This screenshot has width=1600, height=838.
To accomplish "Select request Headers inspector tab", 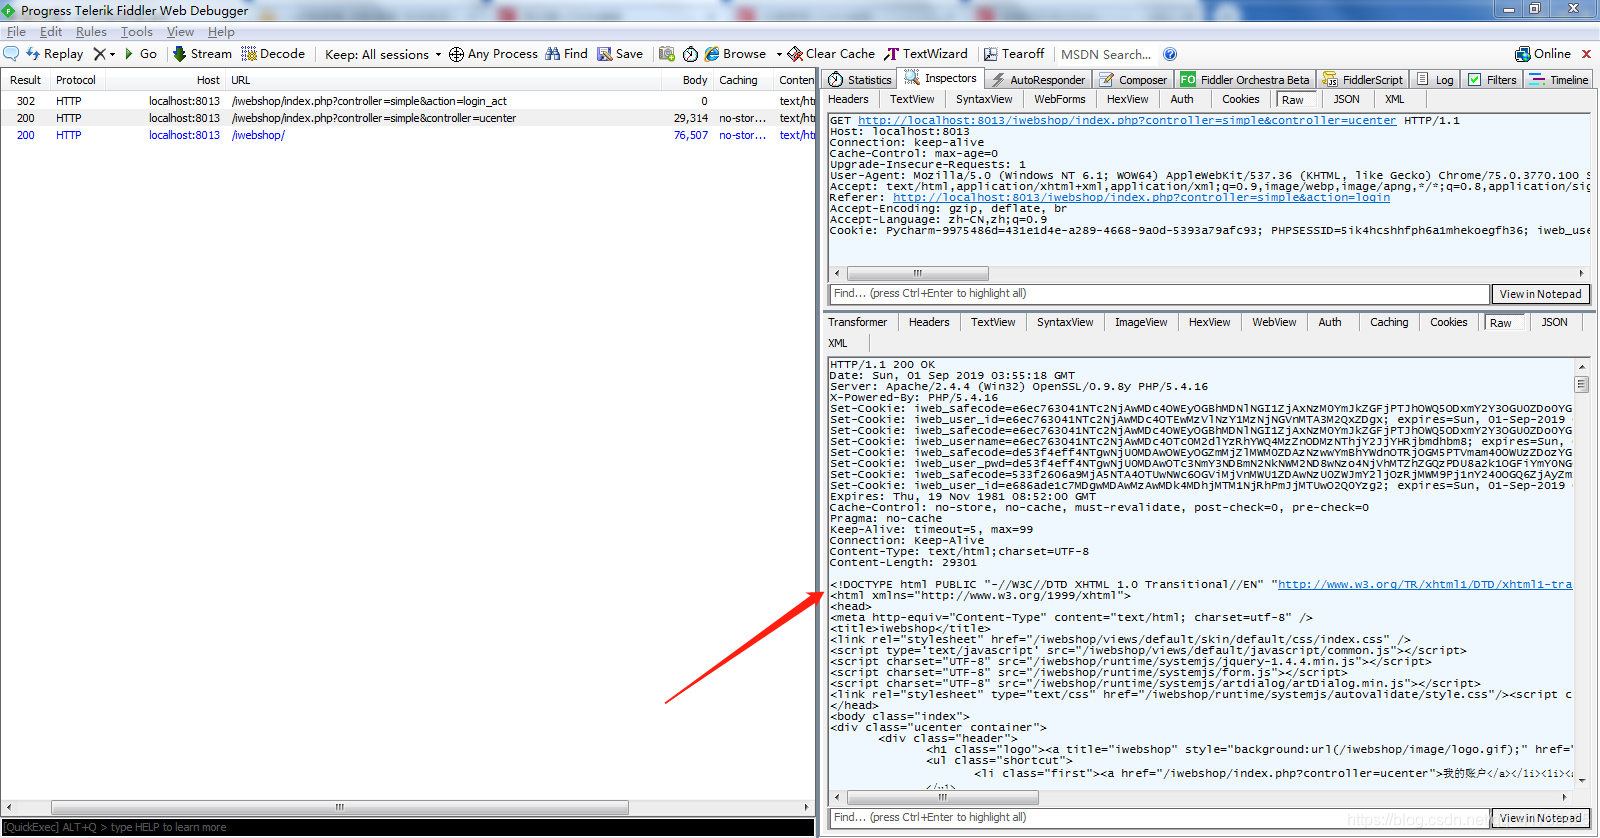I will pyautogui.click(x=848, y=99).
